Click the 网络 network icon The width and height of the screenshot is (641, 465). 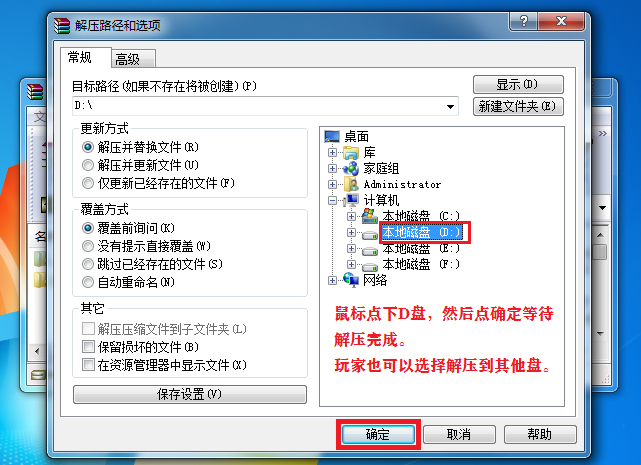(351, 280)
